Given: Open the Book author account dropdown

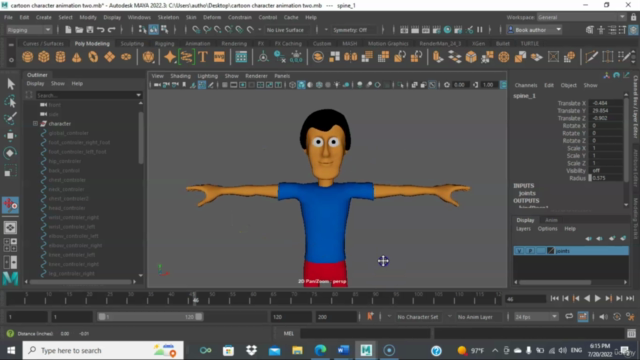Looking at the screenshot, I should (534, 30).
